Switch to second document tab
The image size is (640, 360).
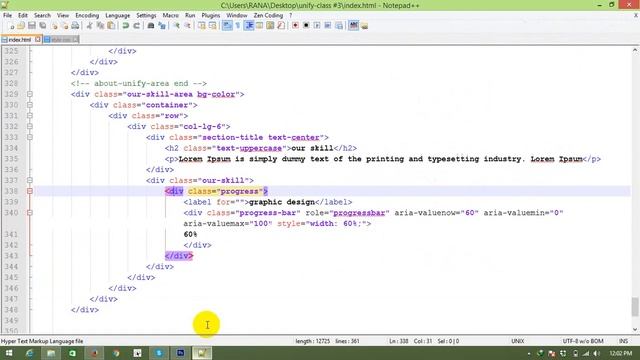tap(61, 40)
